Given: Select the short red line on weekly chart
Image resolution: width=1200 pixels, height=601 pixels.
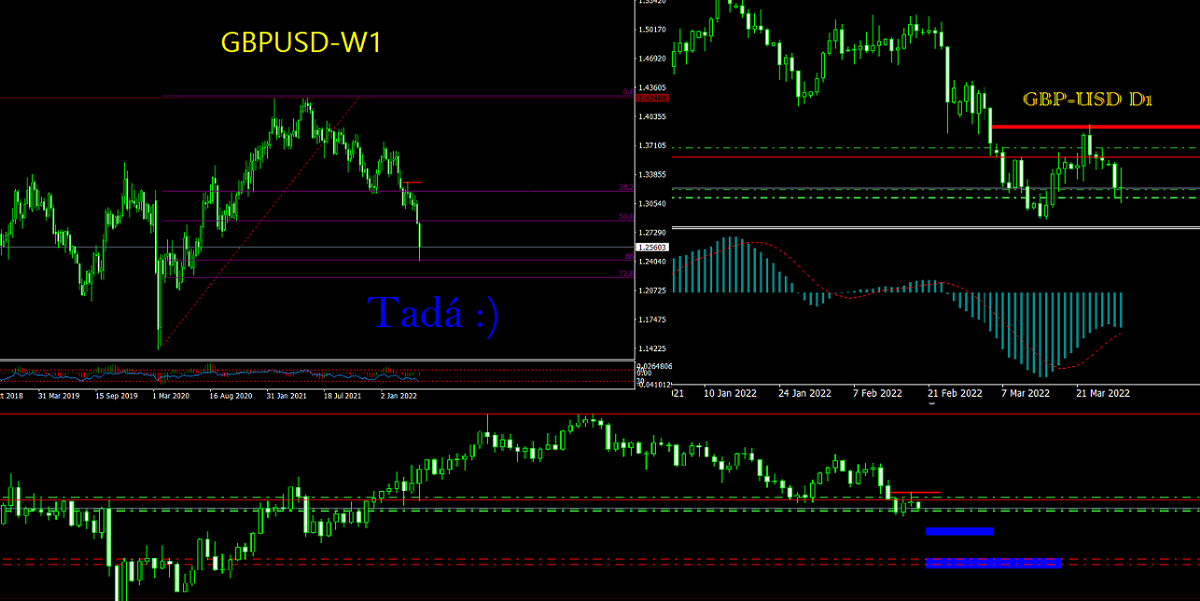Looking at the screenshot, I should [413, 182].
